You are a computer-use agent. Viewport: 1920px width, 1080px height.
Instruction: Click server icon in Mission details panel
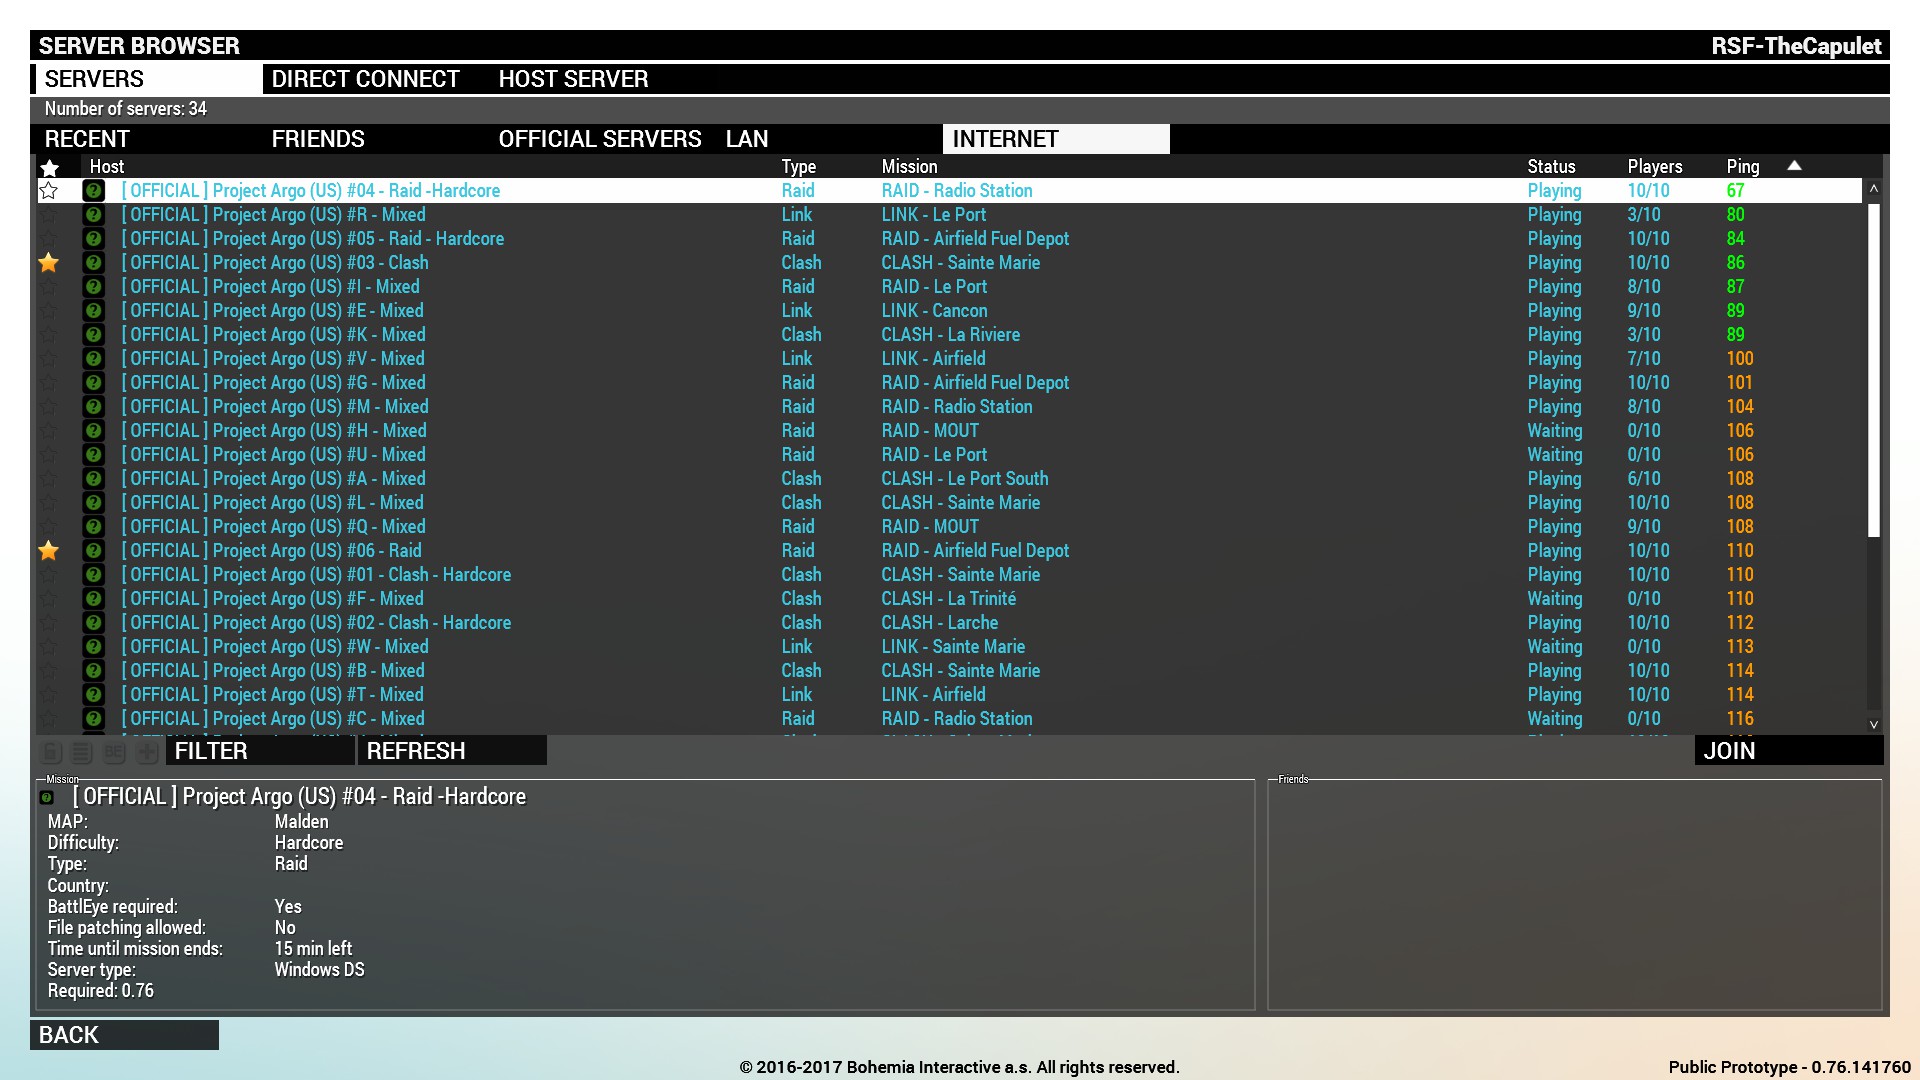46,798
